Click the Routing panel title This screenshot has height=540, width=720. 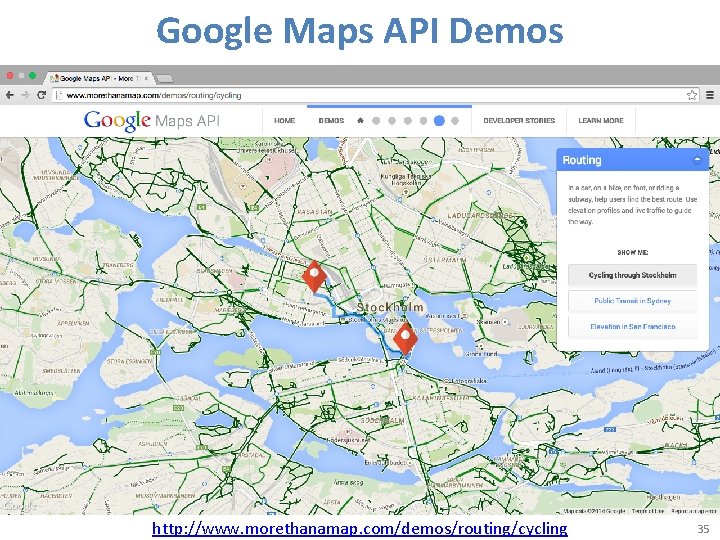(x=582, y=160)
